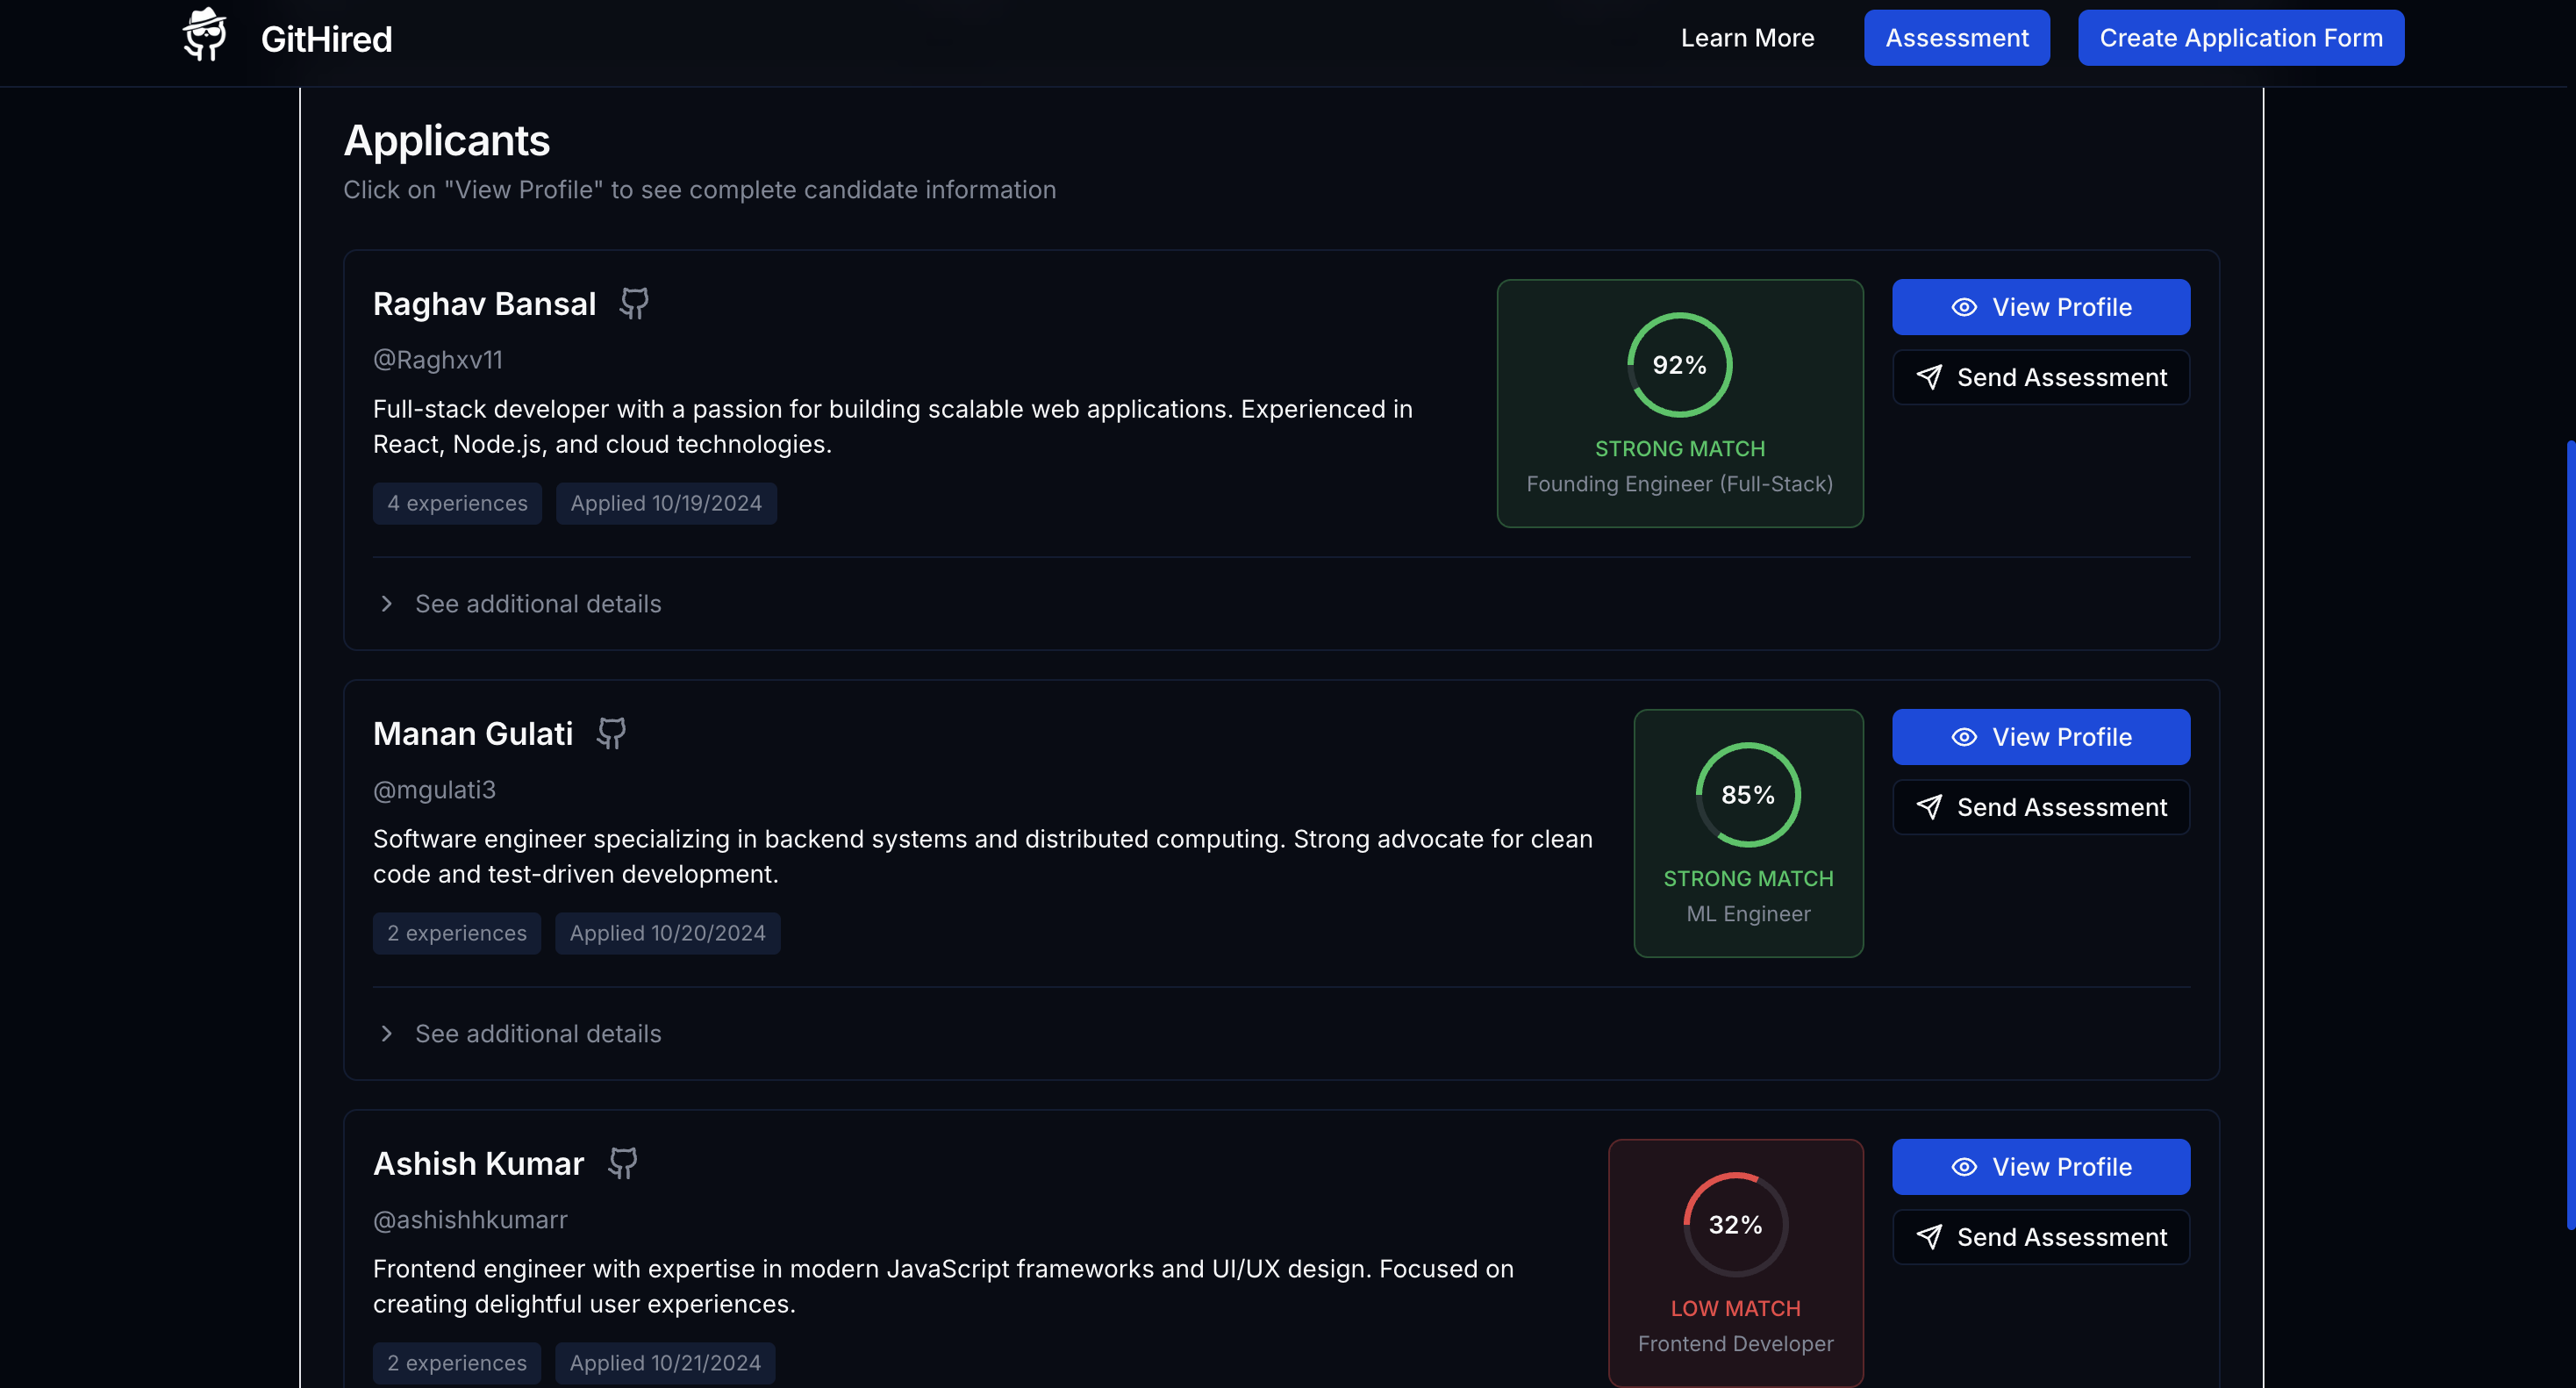Click Ashish's 32% low match ring
The image size is (2576, 1388).
coord(1735,1225)
